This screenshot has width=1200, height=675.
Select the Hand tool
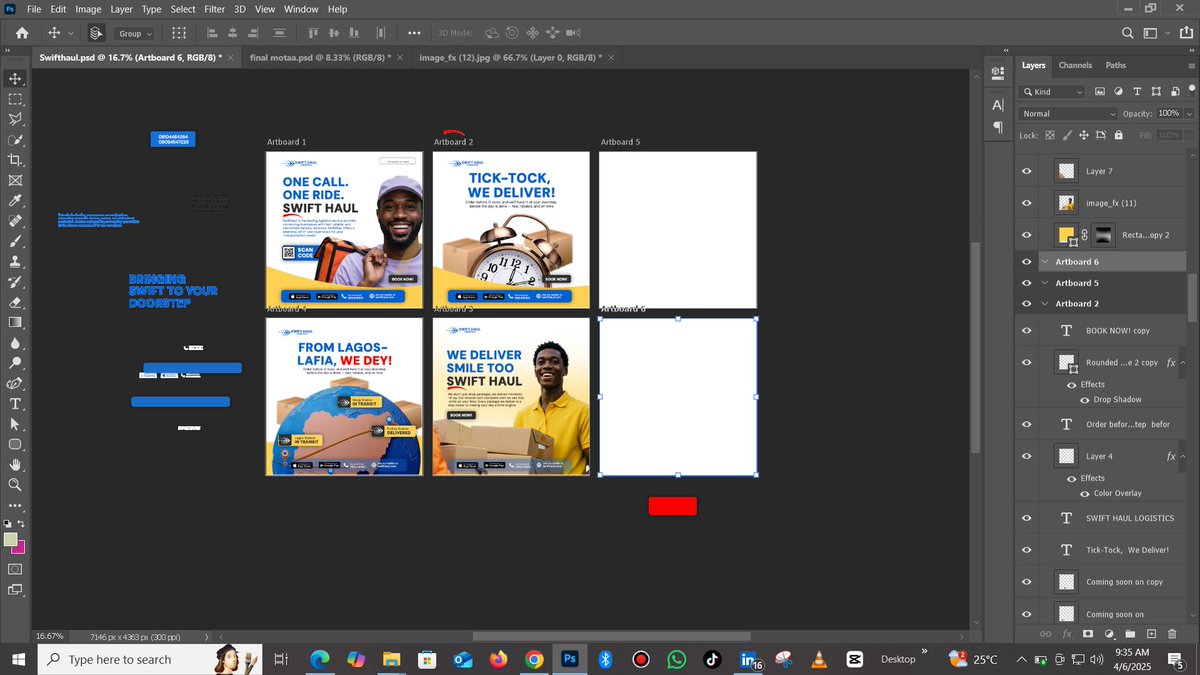point(15,465)
